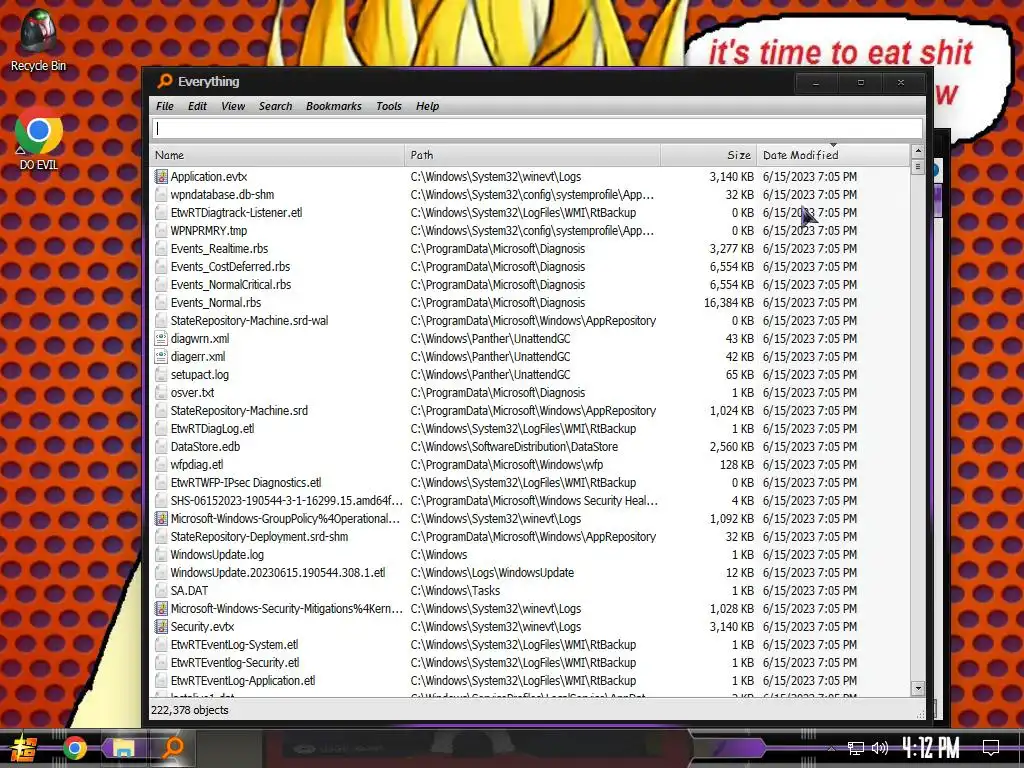The width and height of the screenshot is (1024, 768).
Task: Select StateRepository-Deployment.srd-shm file name
Action: [259, 537]
